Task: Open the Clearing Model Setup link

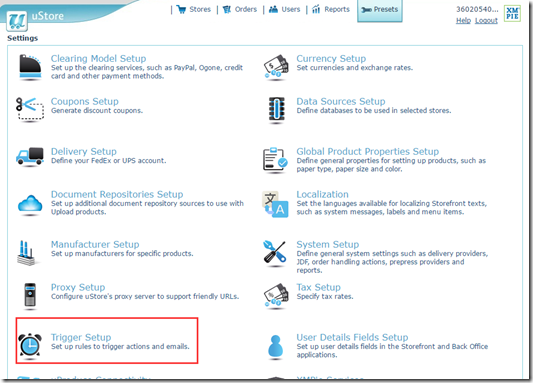Action: 99,58
